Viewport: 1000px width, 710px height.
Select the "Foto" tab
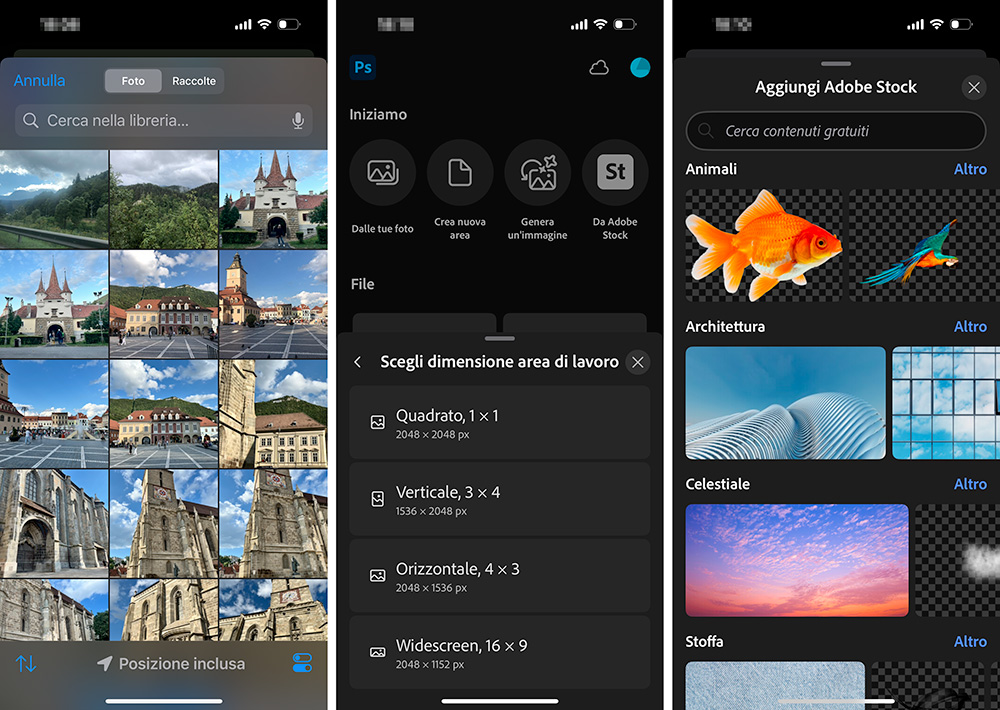point(132,81)
